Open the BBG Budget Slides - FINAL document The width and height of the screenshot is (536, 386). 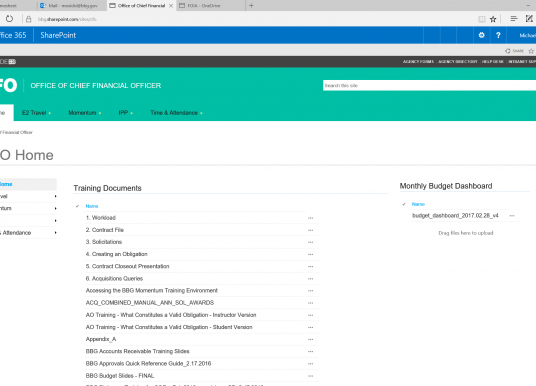120,376
